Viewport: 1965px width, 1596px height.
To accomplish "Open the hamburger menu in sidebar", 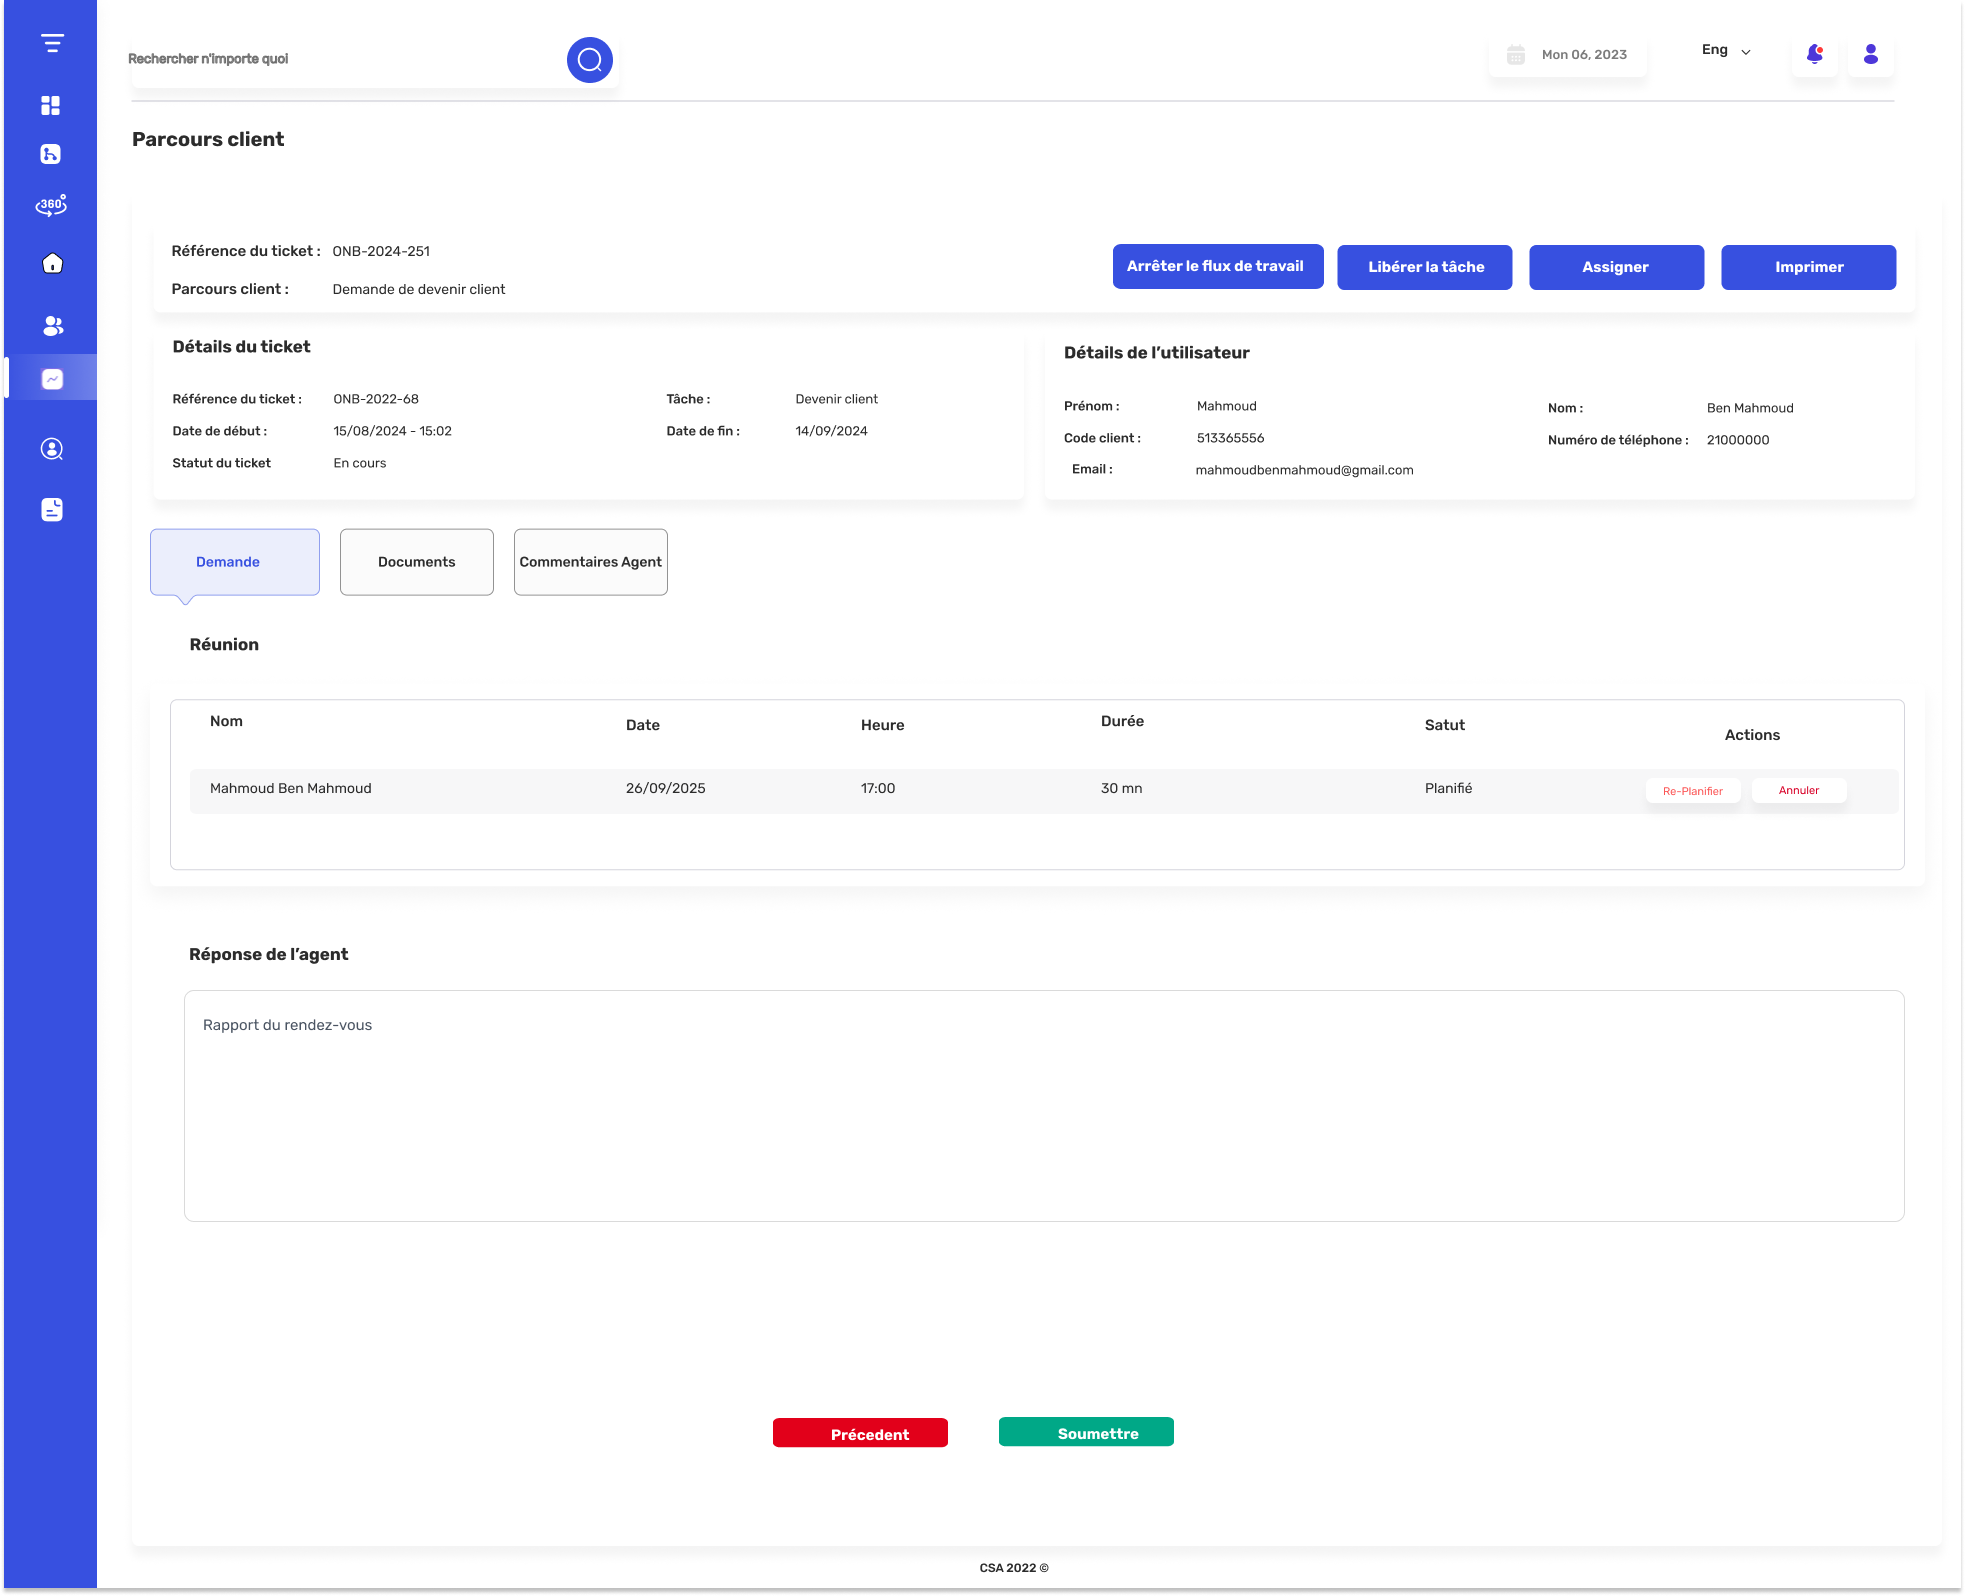I will pos(52,43).
